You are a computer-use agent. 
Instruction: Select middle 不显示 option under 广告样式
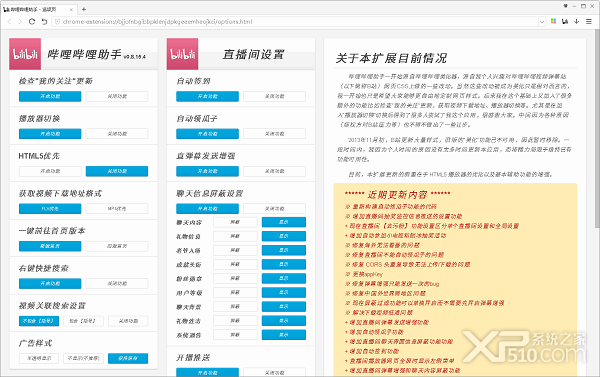coord(83,359)
